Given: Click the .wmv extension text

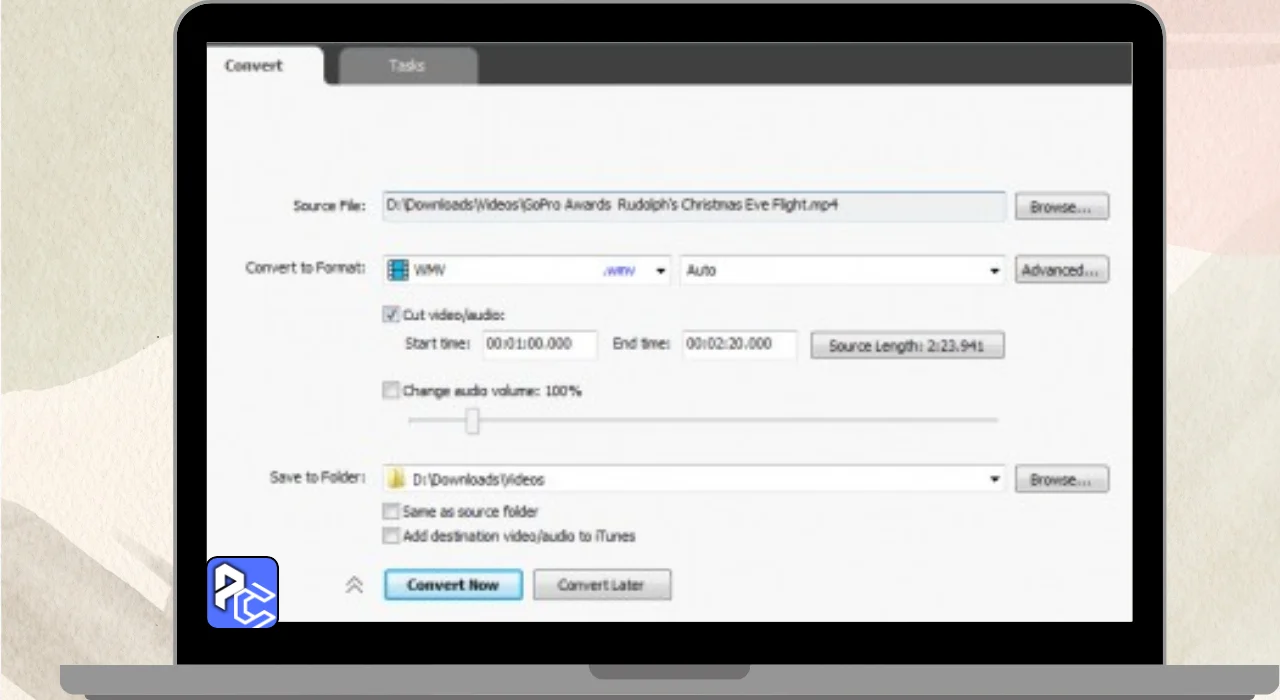Looking at the screenshot, I should click(x=618, y=271).
